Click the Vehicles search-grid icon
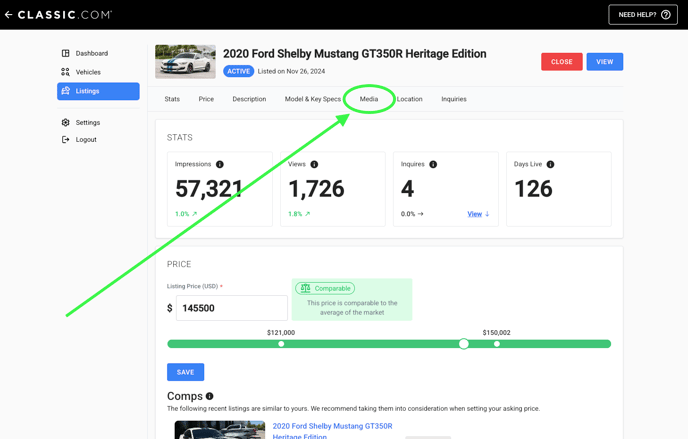Viewport: 688px width, 439px height. (x=65, y=72)
